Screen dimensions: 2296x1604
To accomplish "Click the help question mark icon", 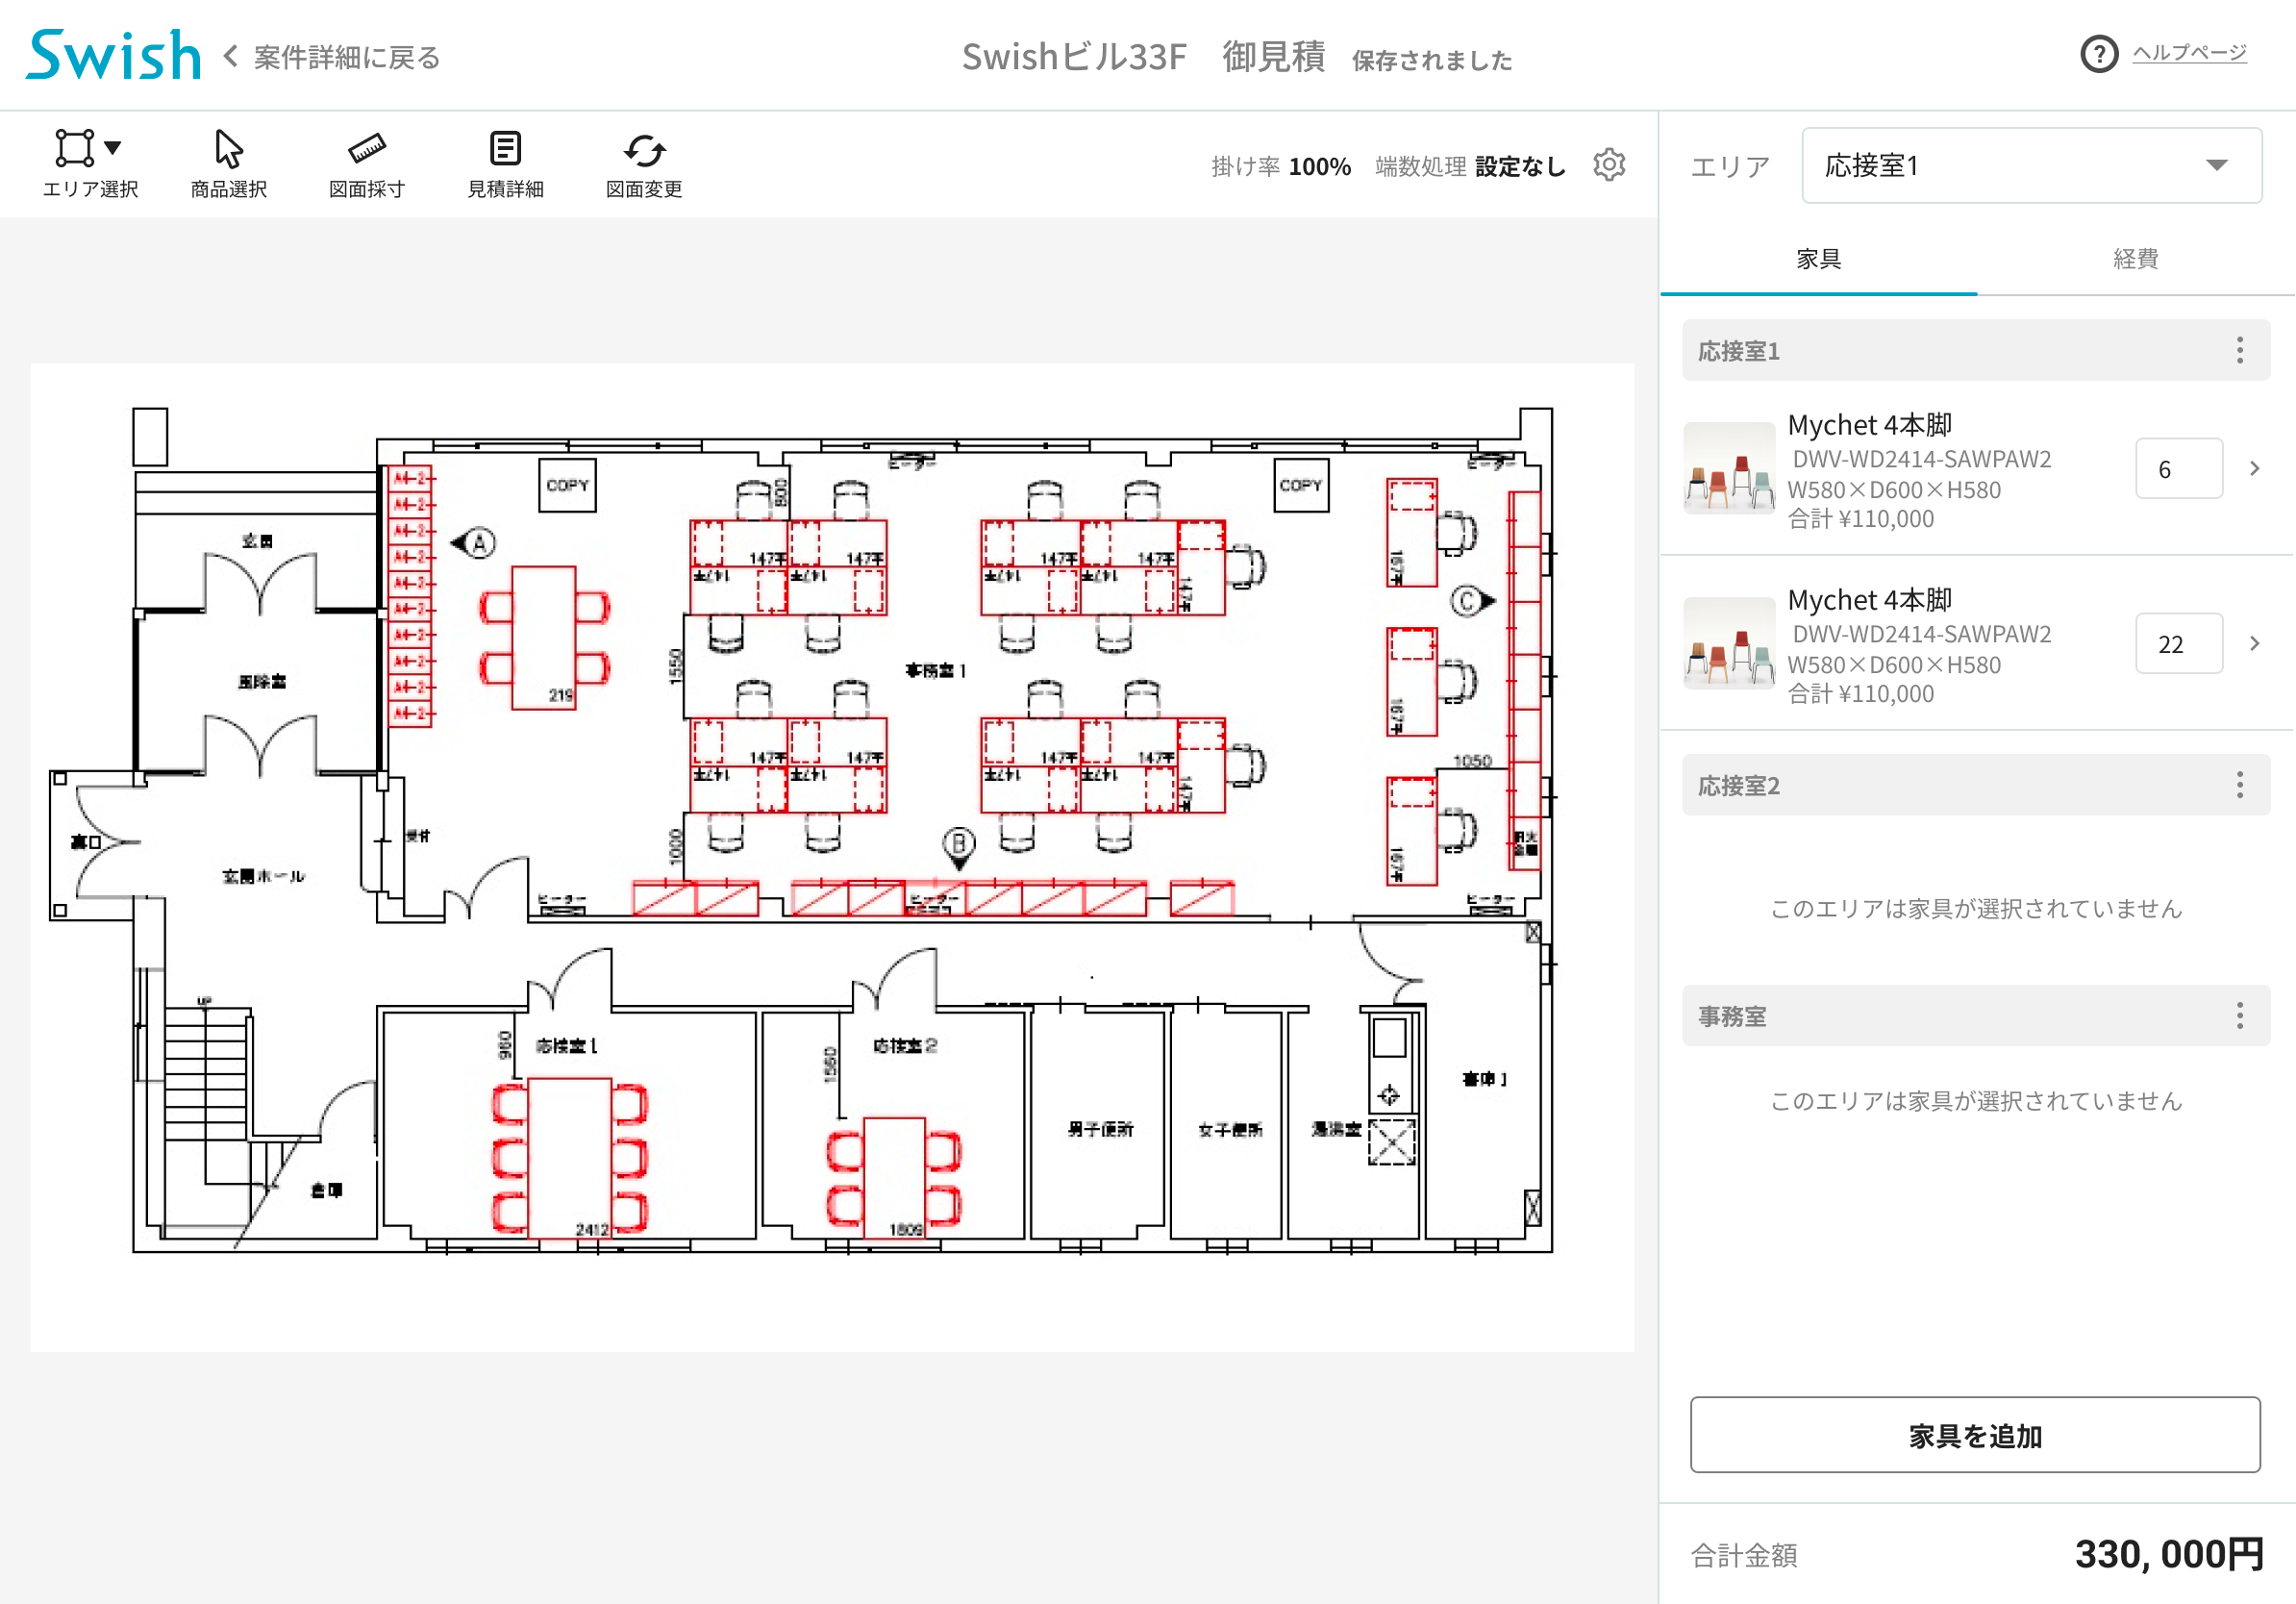I will pos(2099,54).
